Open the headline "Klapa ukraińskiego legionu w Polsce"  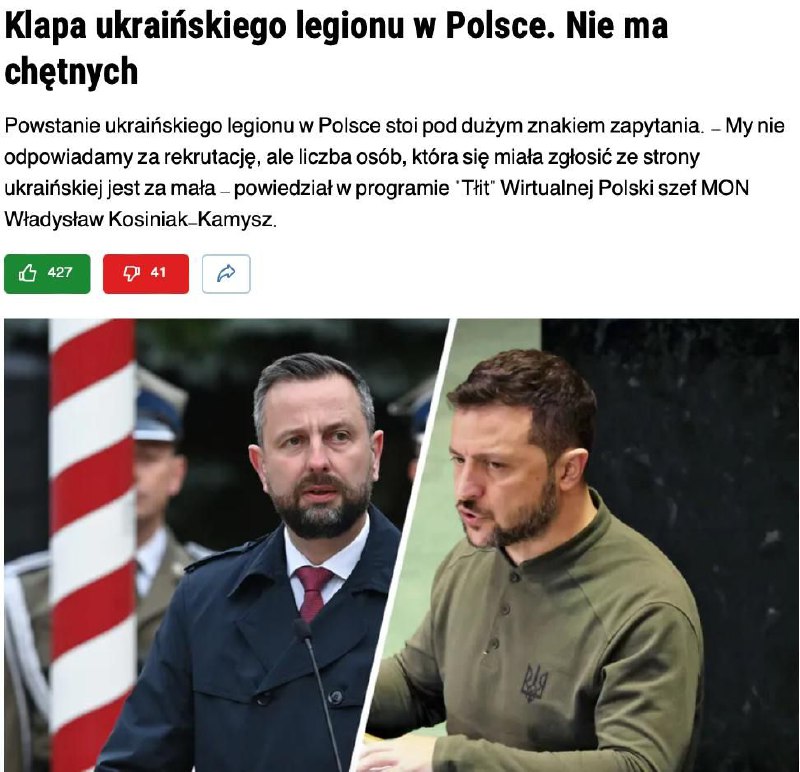(280, 27)
